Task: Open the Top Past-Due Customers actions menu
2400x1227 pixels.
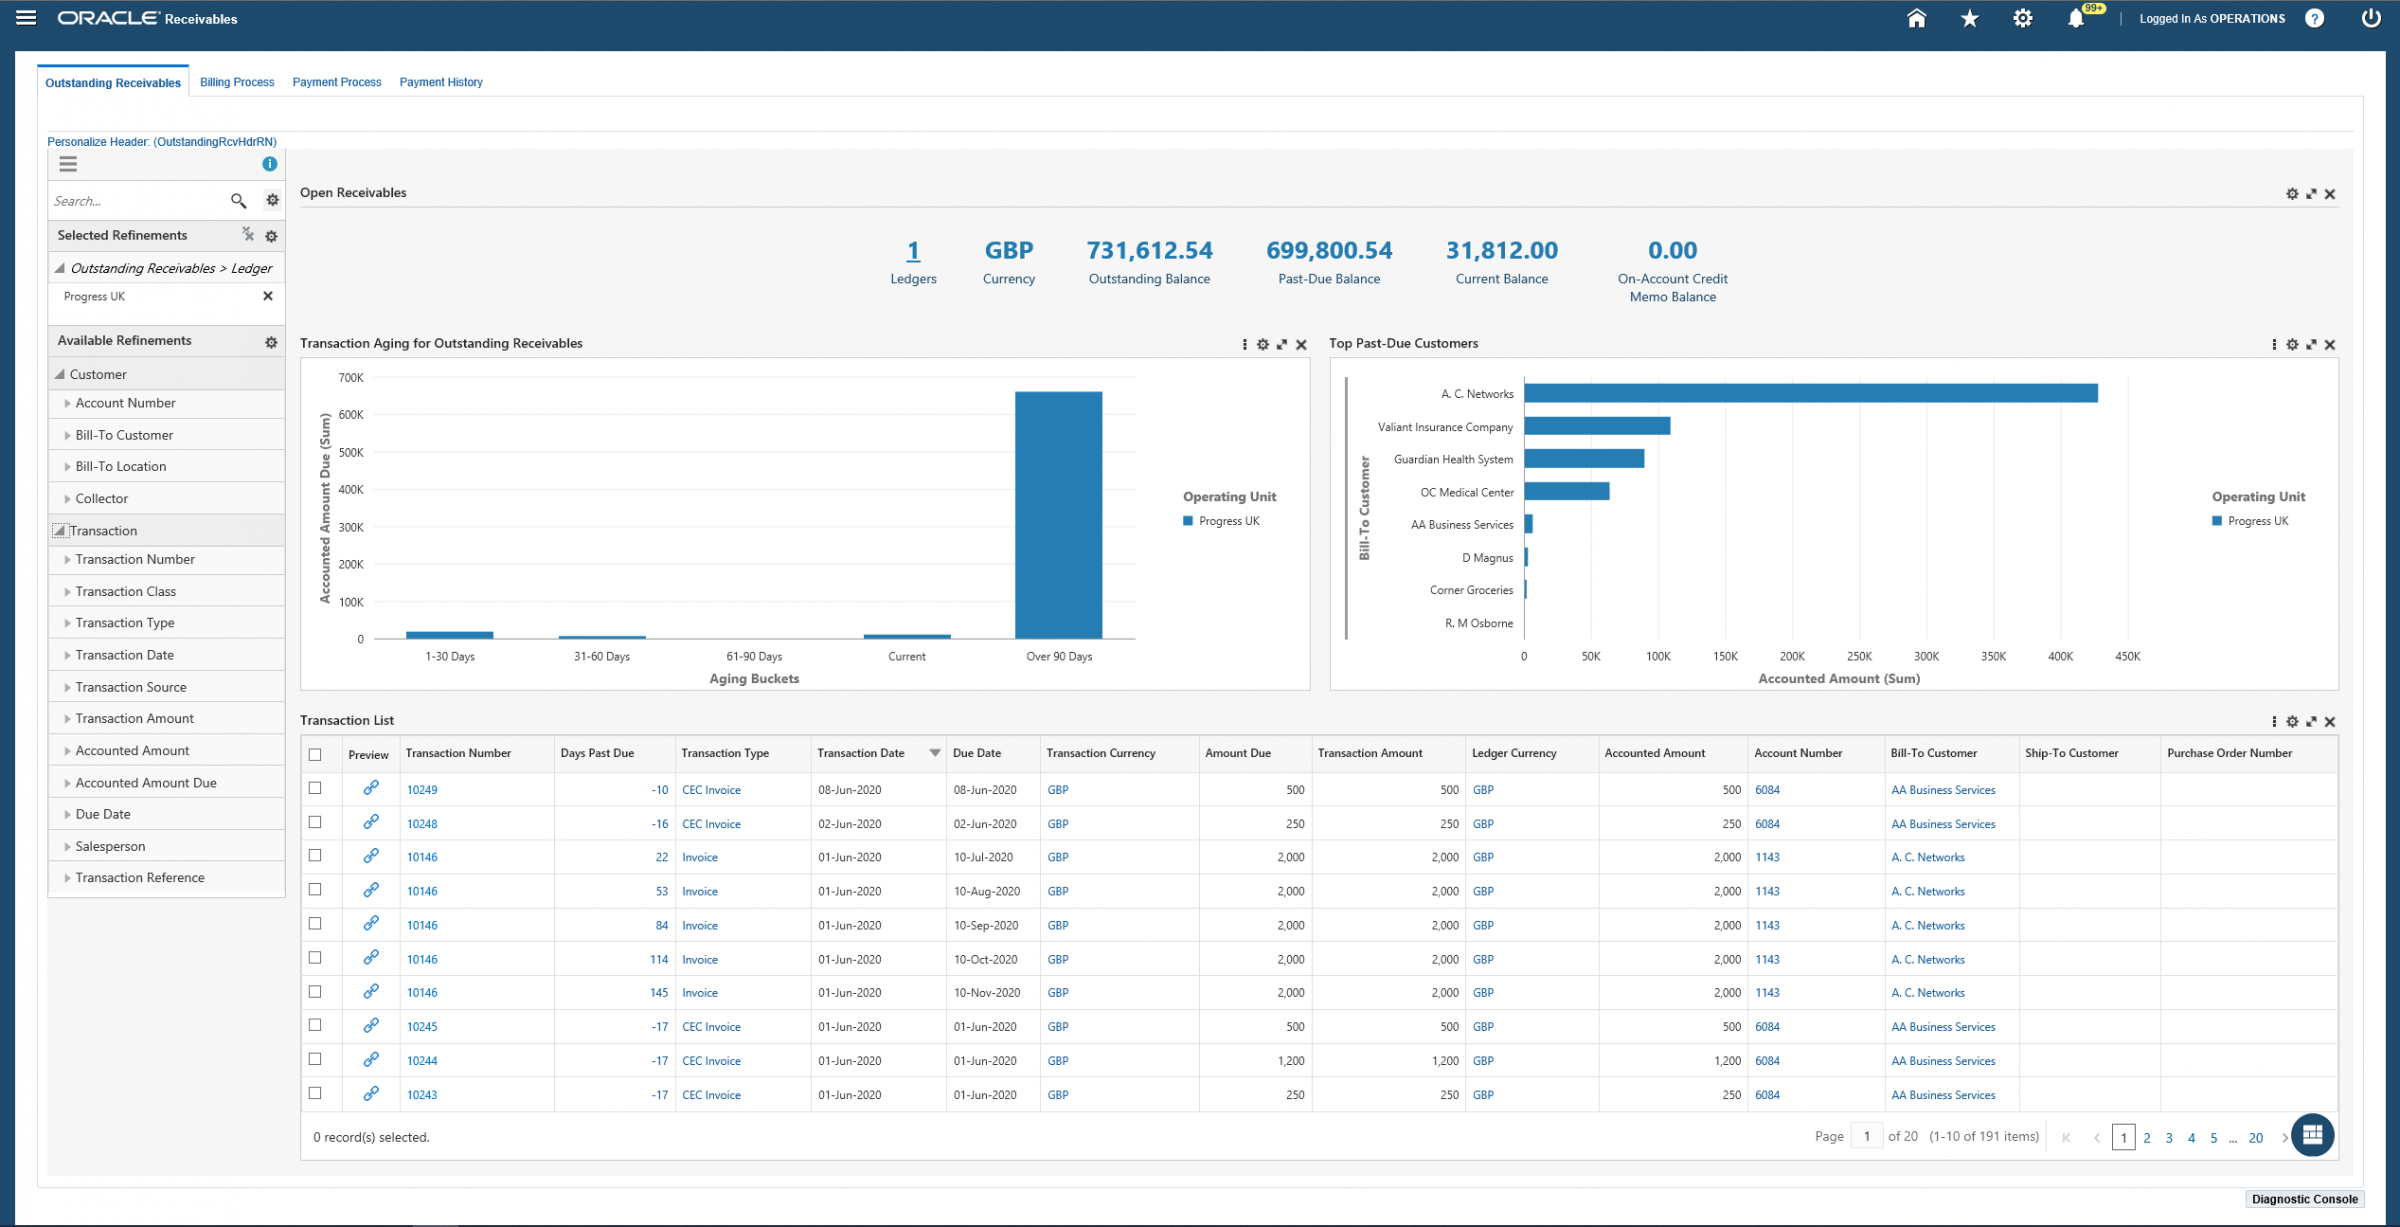Action: (x=2273, y=344)
